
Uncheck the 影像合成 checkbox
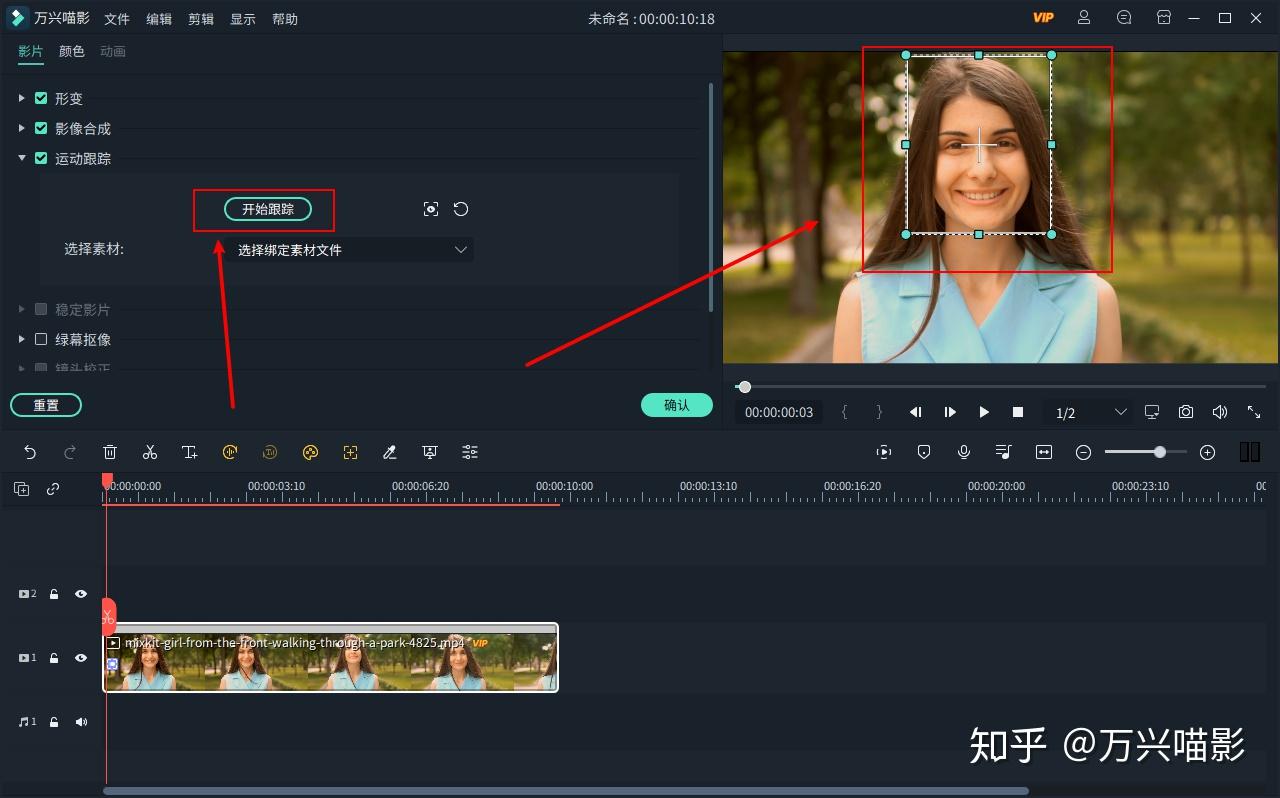click(x=41, y=128)
